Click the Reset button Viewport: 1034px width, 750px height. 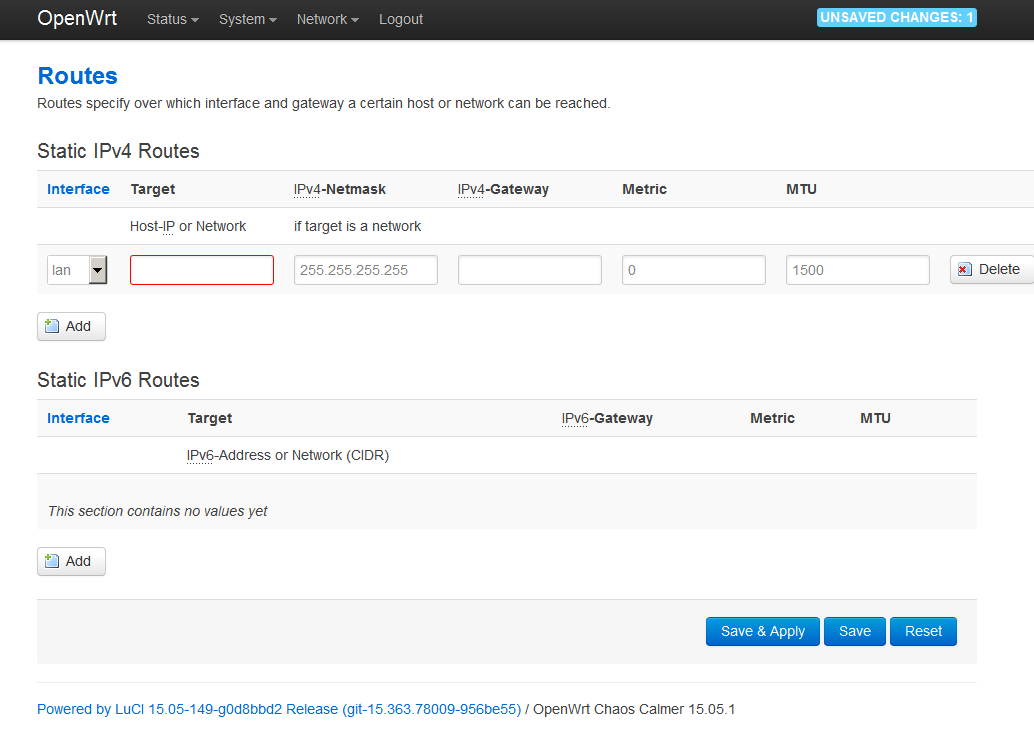click(x=923, y=631)
